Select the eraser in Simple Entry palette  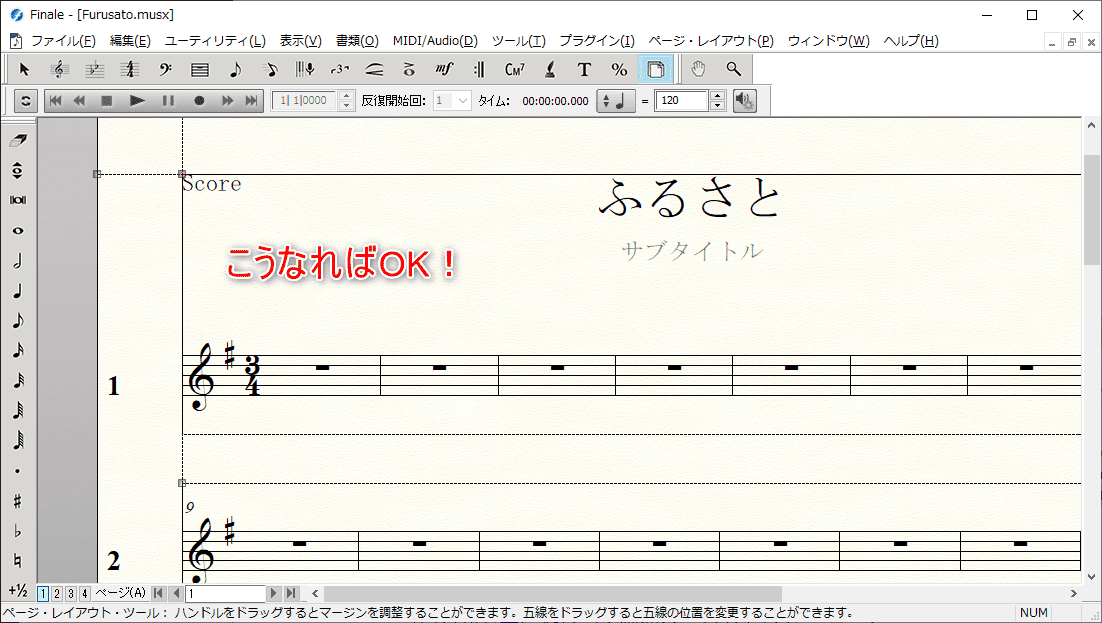(x=20, y=138)
